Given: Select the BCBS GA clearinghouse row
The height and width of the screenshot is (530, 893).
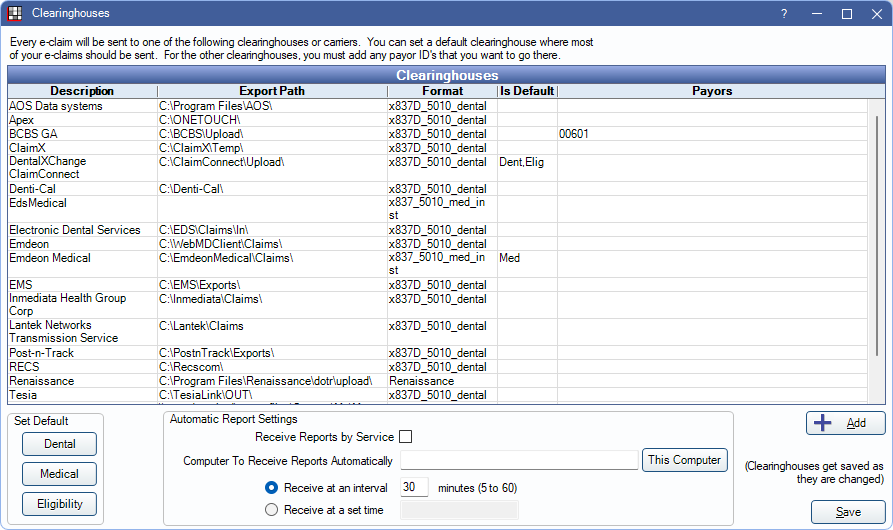Looking at the screenshot, I should 80,134.
